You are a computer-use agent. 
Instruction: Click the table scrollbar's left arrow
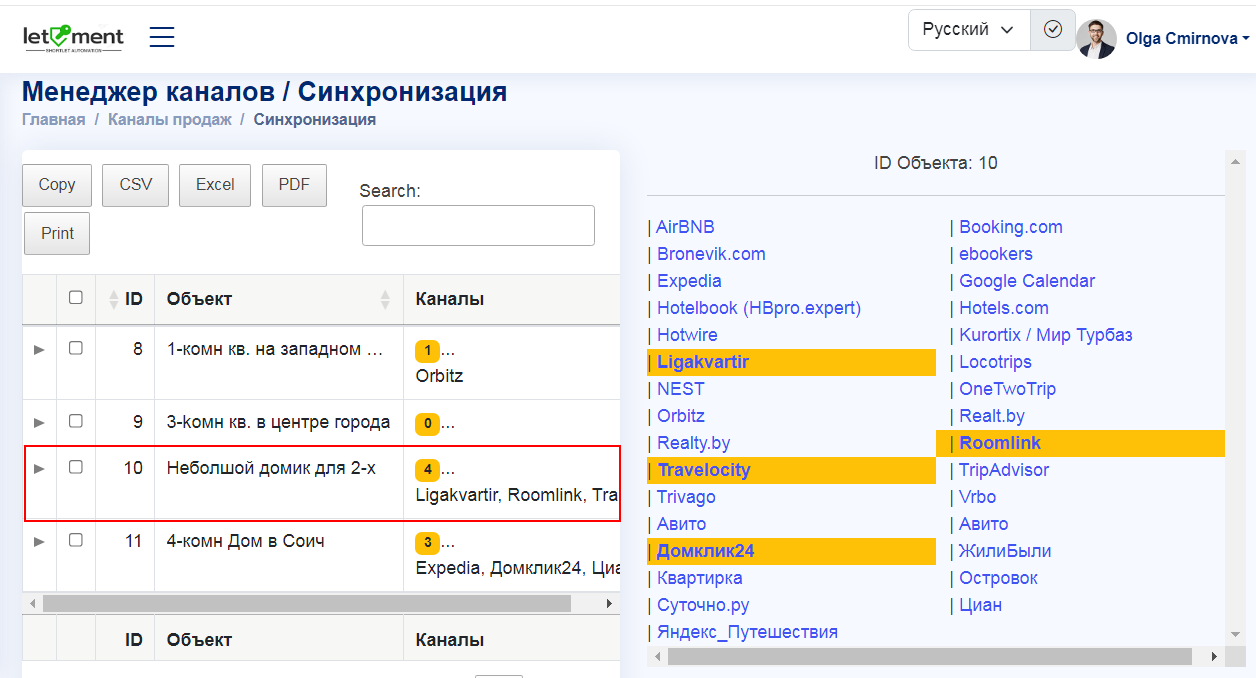[x=33, y=604]
